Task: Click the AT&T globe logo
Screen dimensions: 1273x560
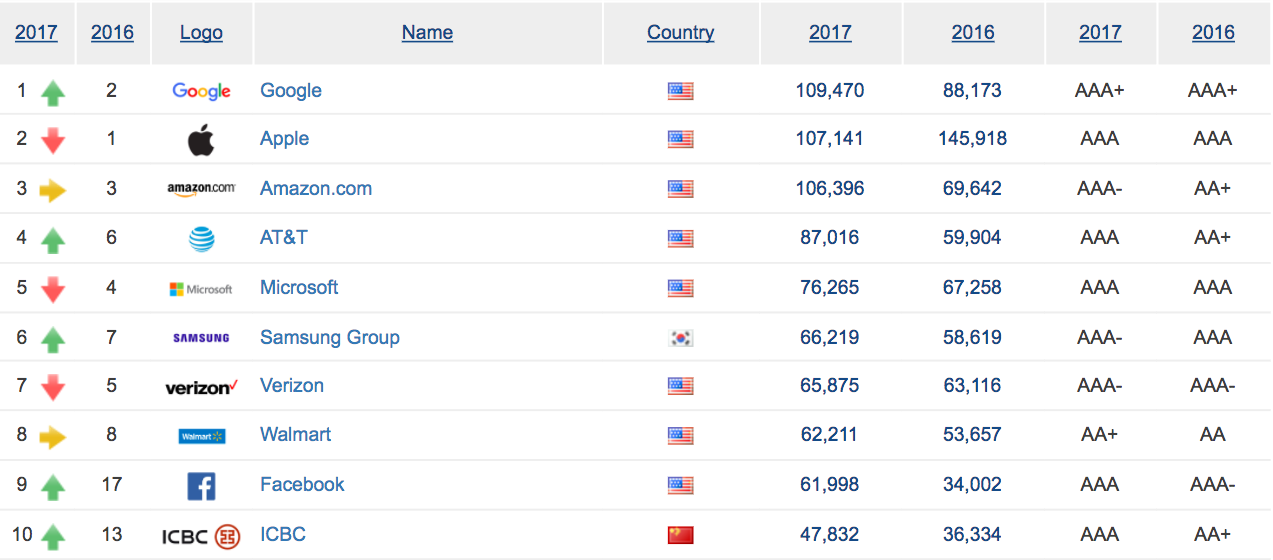Action: coord(201,238)
